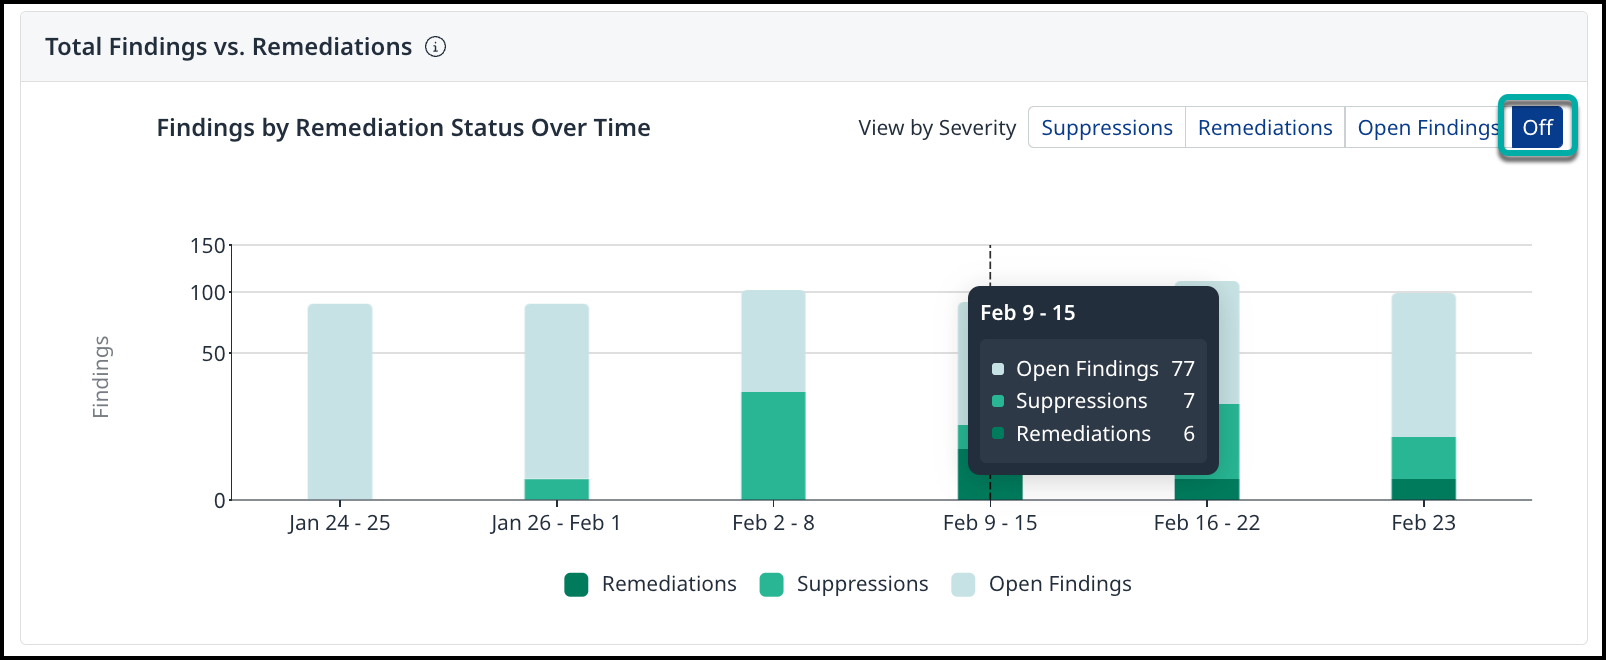Click the Suppressions segment of Feb 2 - 8 bar
The width and height of the screenshot is (1606, 660).
773,445
